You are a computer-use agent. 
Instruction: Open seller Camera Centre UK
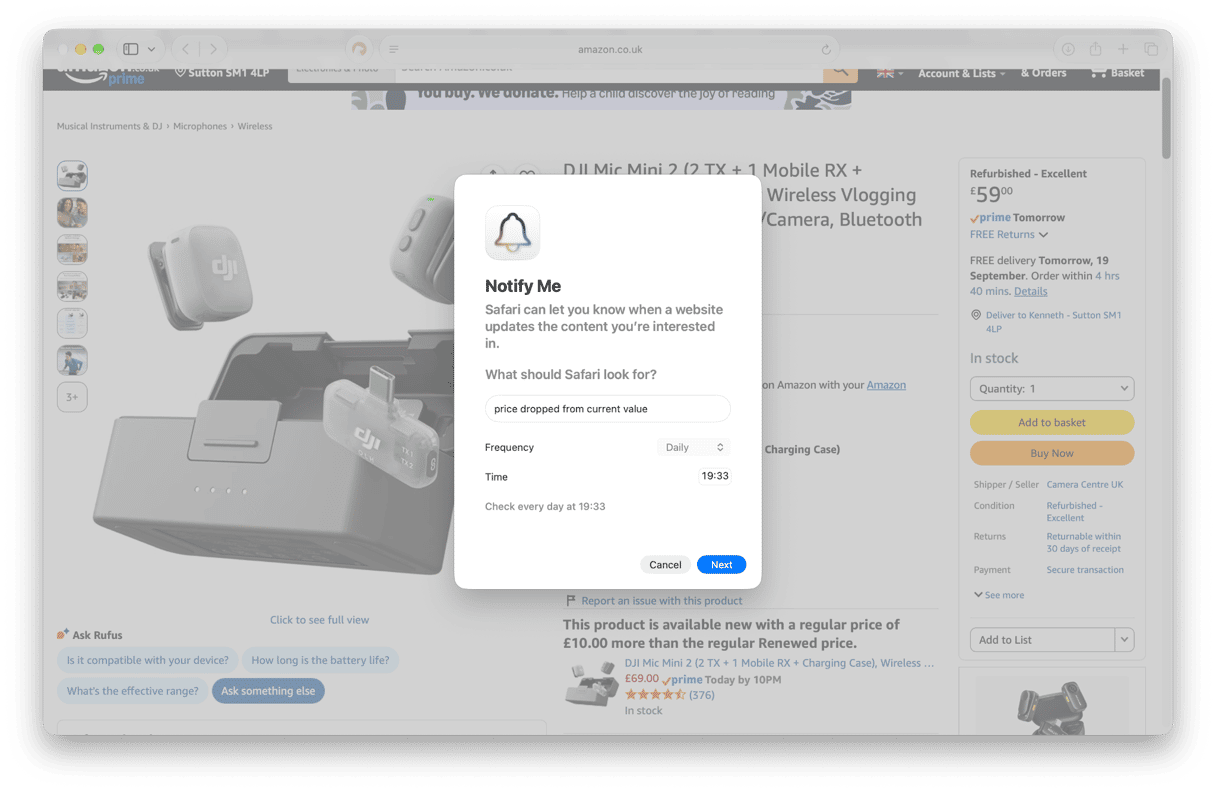(x=1085, y=484)
